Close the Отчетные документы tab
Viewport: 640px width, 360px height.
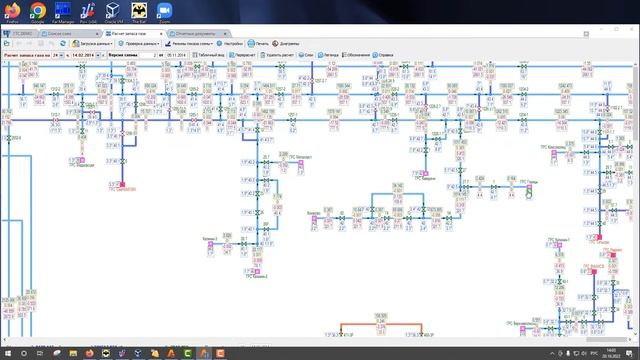[x=225, y=33]
